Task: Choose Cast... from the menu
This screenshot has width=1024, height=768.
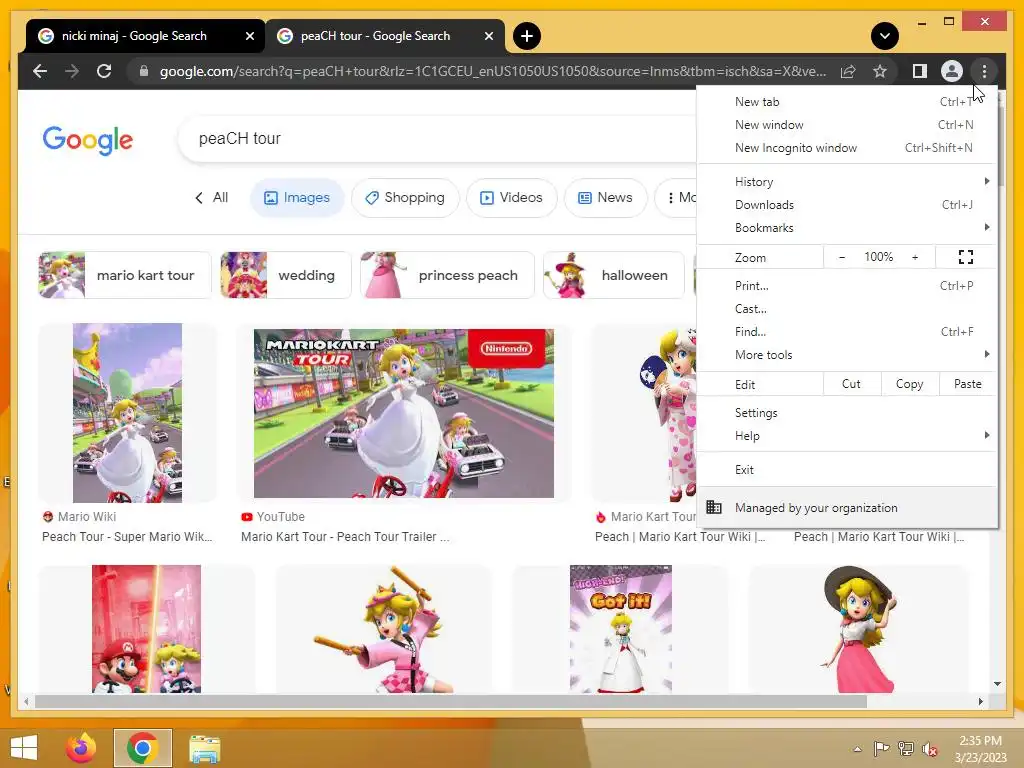Action: (847, 308)
